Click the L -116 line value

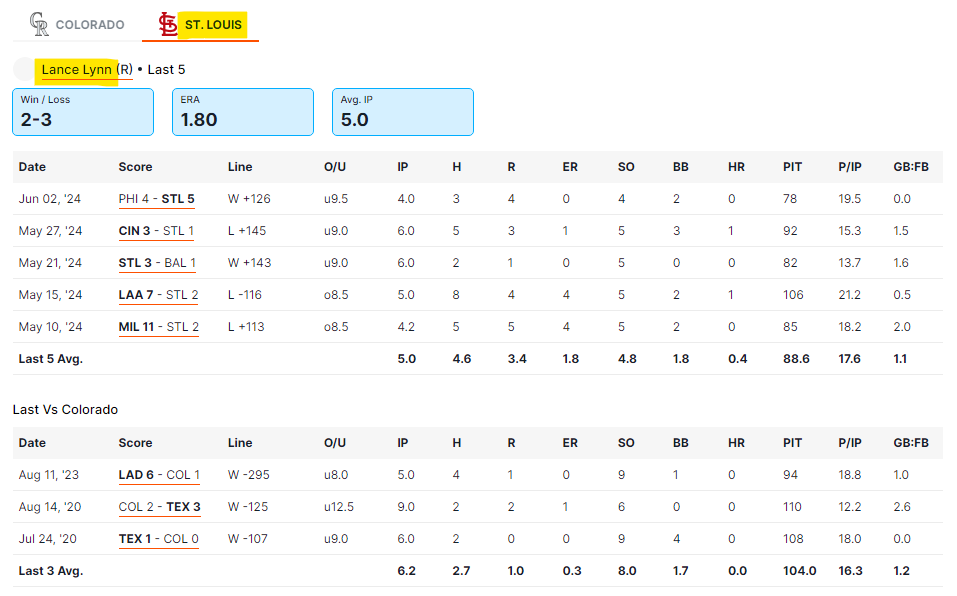[245, 295]
